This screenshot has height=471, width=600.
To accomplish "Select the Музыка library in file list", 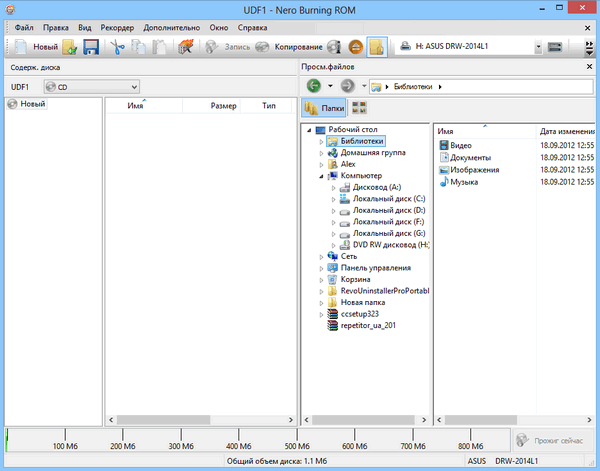I will coord(464,182).
